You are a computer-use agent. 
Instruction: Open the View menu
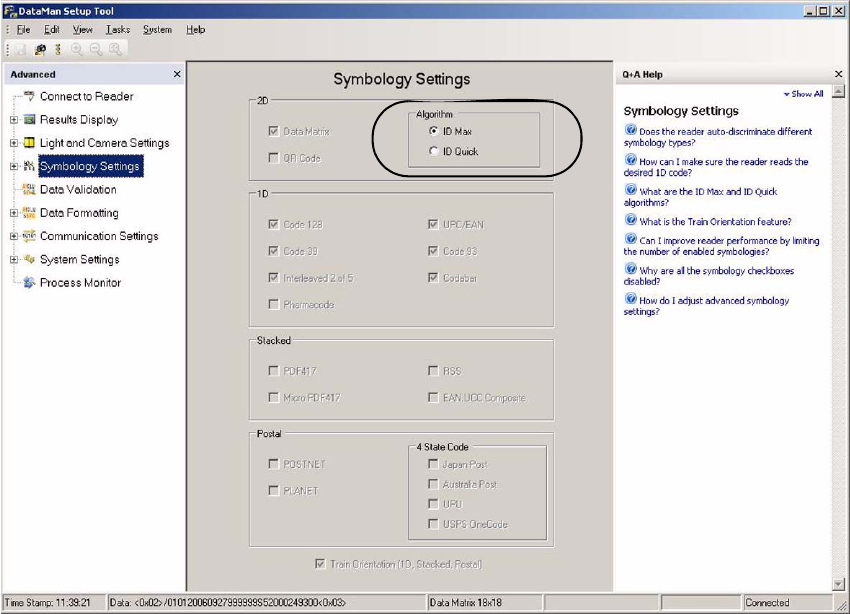pyautogui.click(x=82, y=30)
